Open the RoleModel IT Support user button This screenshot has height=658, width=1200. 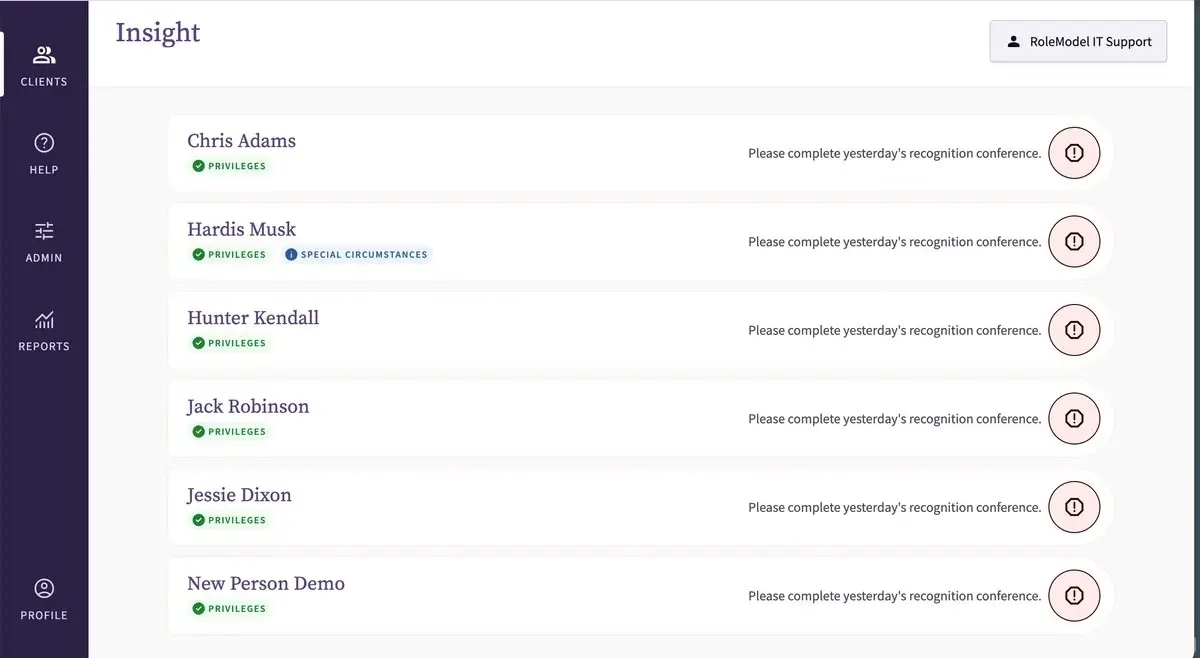1078,42
